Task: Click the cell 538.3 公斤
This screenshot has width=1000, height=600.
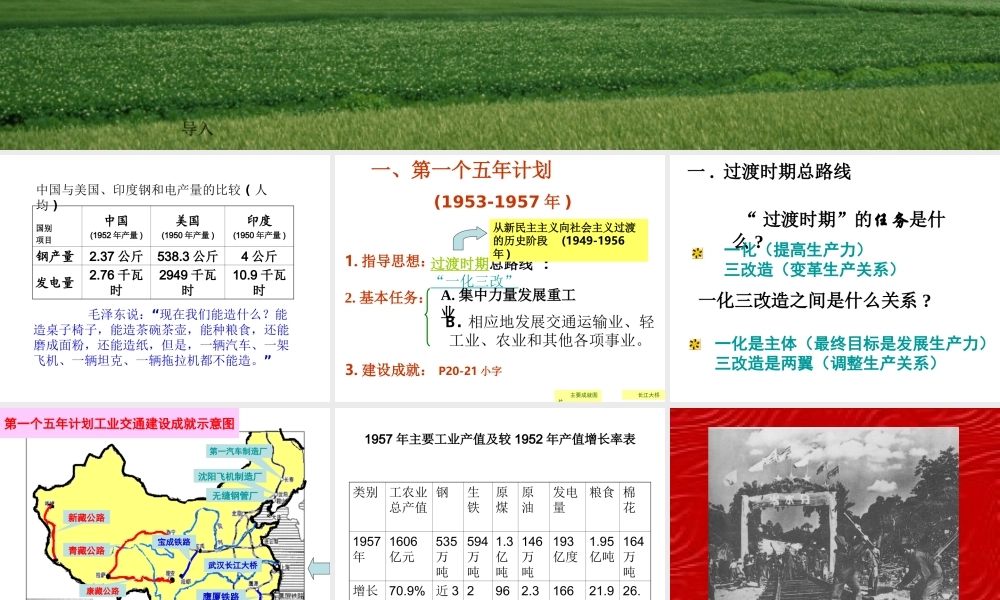Action: click(x=188, y=256)
